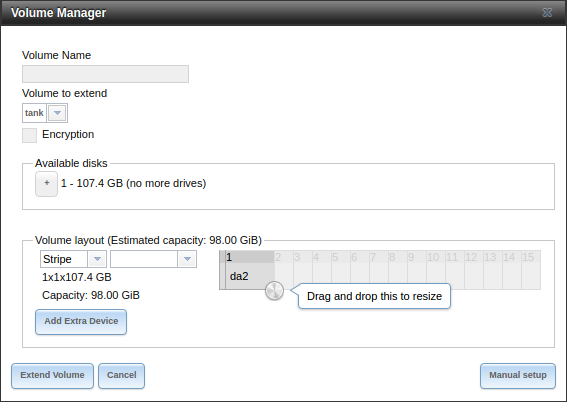Viewport: 567px width, 402px height.
Task: Click column 1 header in the layout grid
Action: [250, 257]
